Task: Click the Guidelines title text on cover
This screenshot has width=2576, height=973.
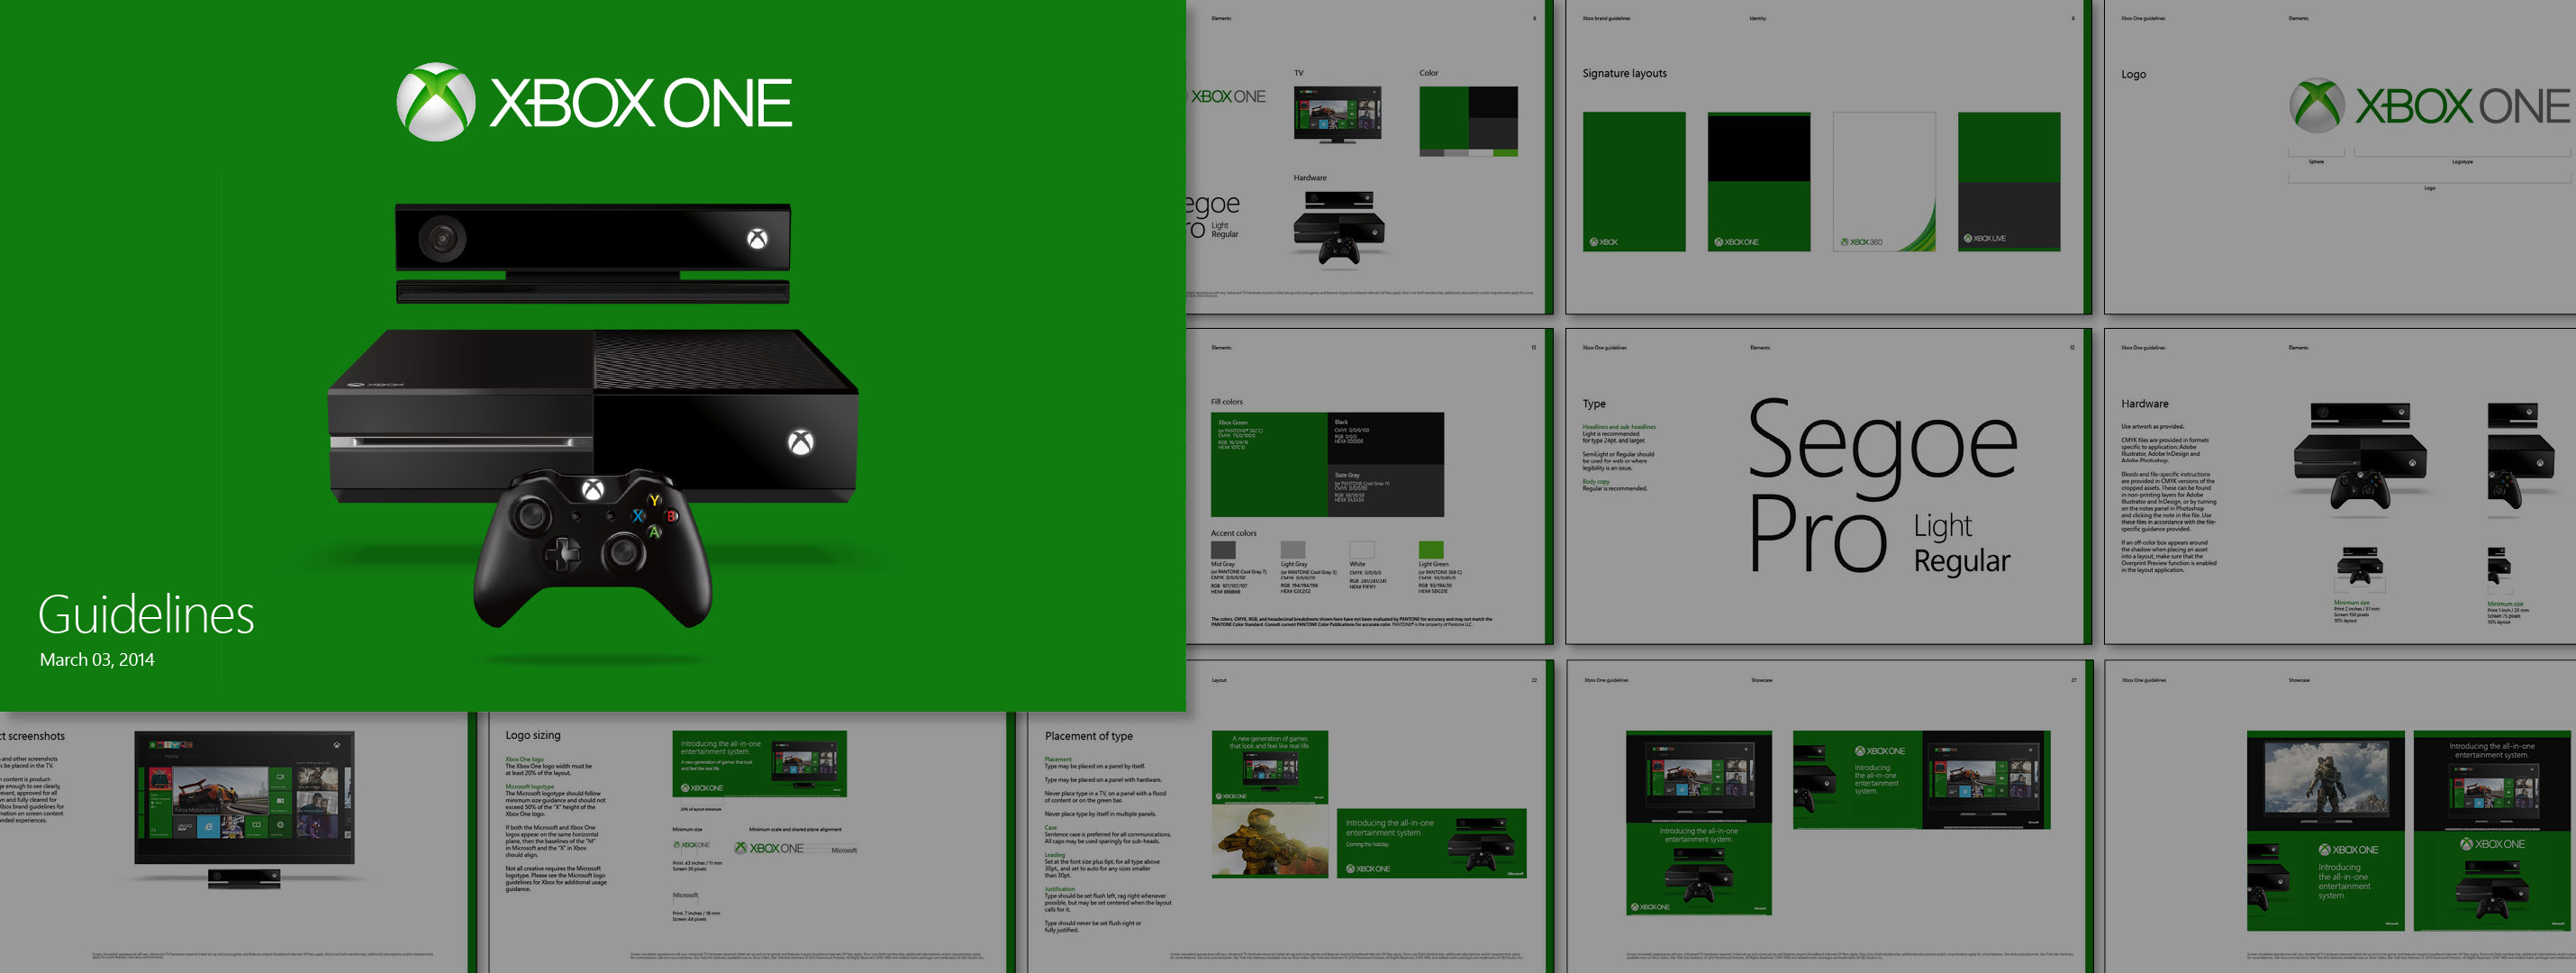Action: pos(146,614)
